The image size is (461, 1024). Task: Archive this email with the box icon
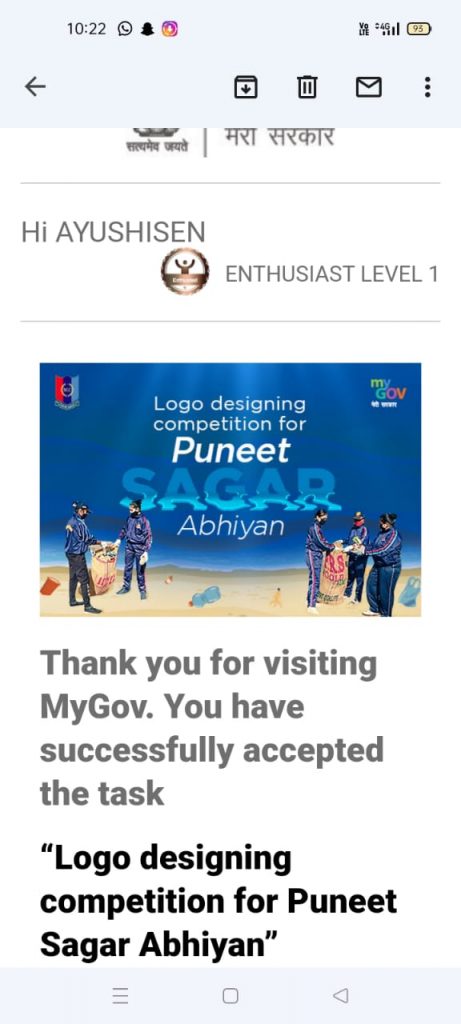coord(246,86)
